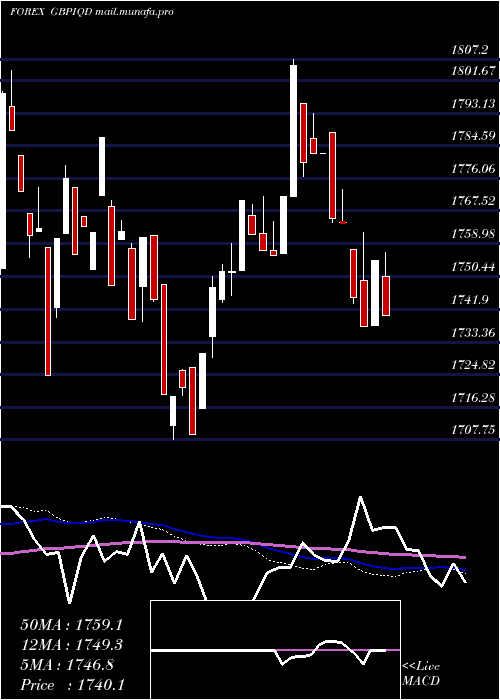
Task: Click the MACD inset chart panel
Action: point(275,650)
